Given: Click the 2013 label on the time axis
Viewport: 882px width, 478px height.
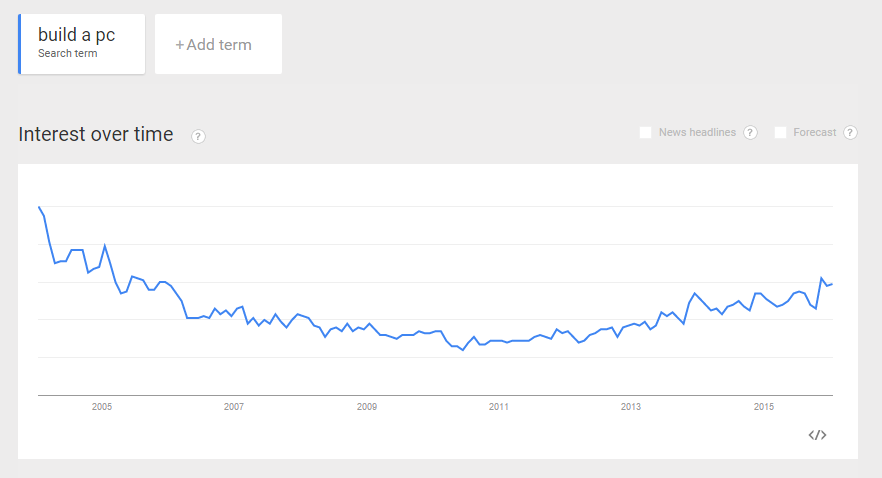Looking at the screenshot, I should (631, 407).
